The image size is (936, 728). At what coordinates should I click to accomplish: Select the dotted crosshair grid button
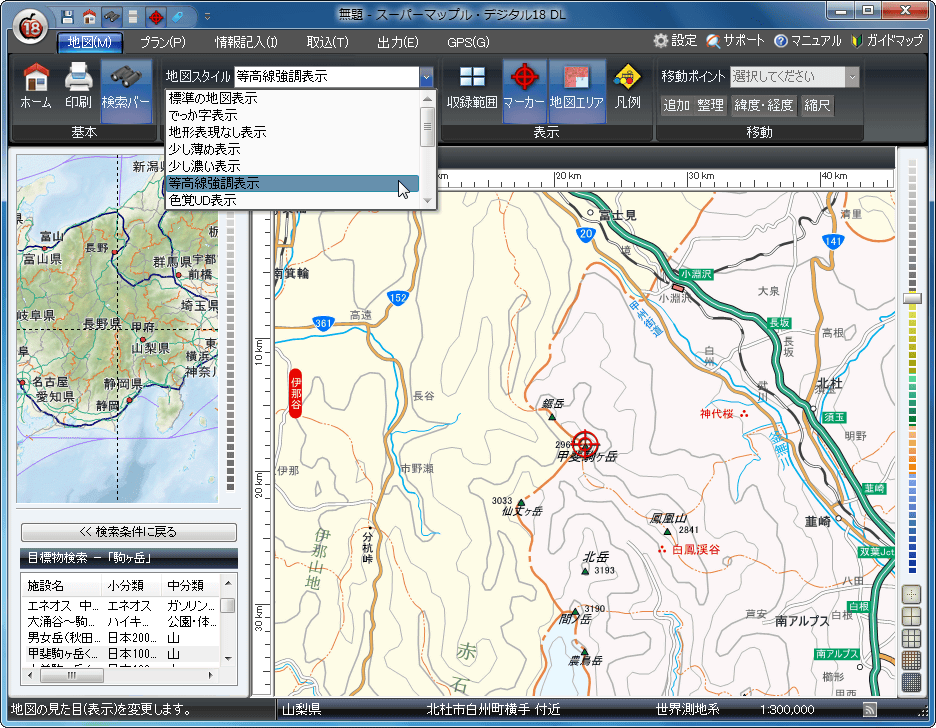click(x=911, y=594)
